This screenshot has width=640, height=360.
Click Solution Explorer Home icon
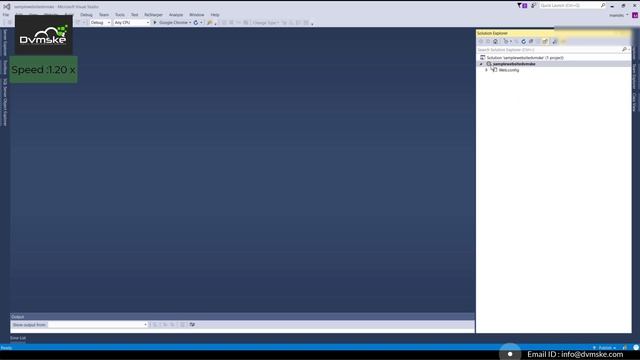(496, 41)
